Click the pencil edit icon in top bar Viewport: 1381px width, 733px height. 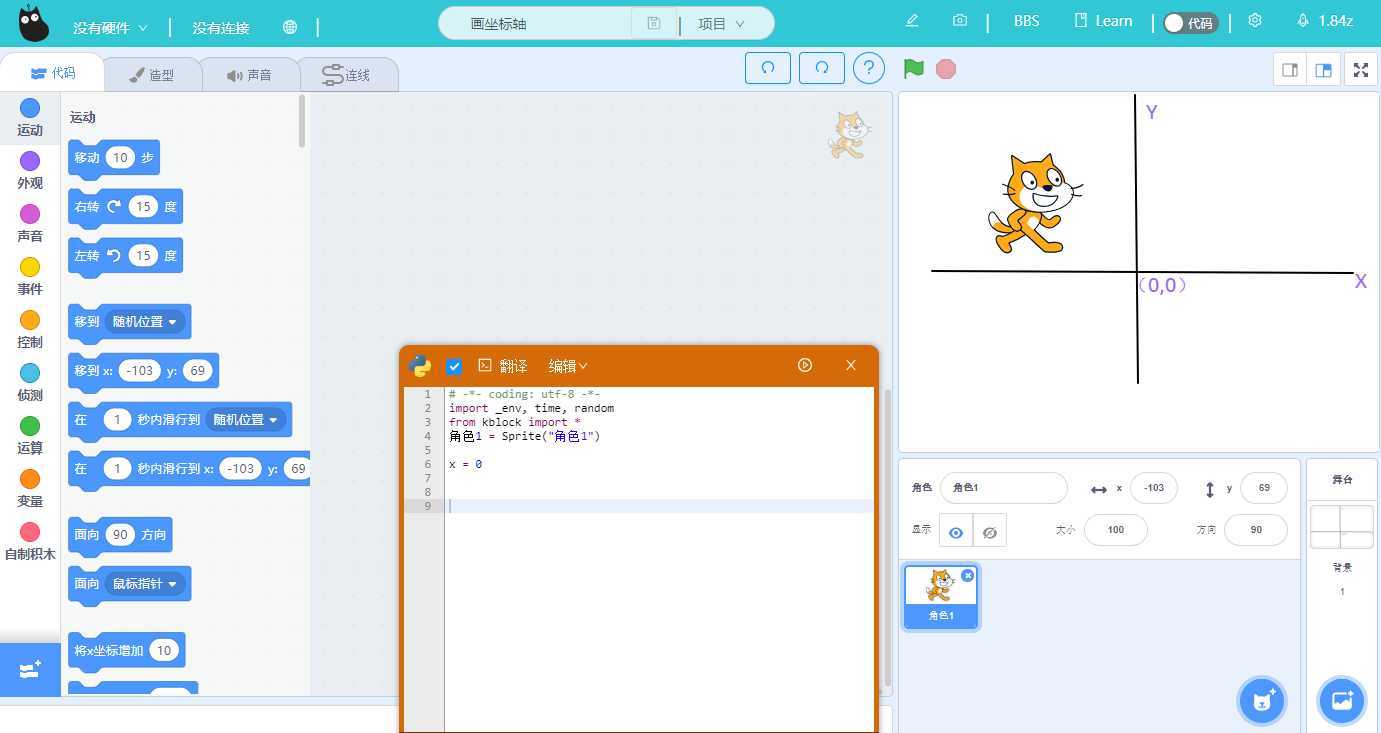(912, 21)
